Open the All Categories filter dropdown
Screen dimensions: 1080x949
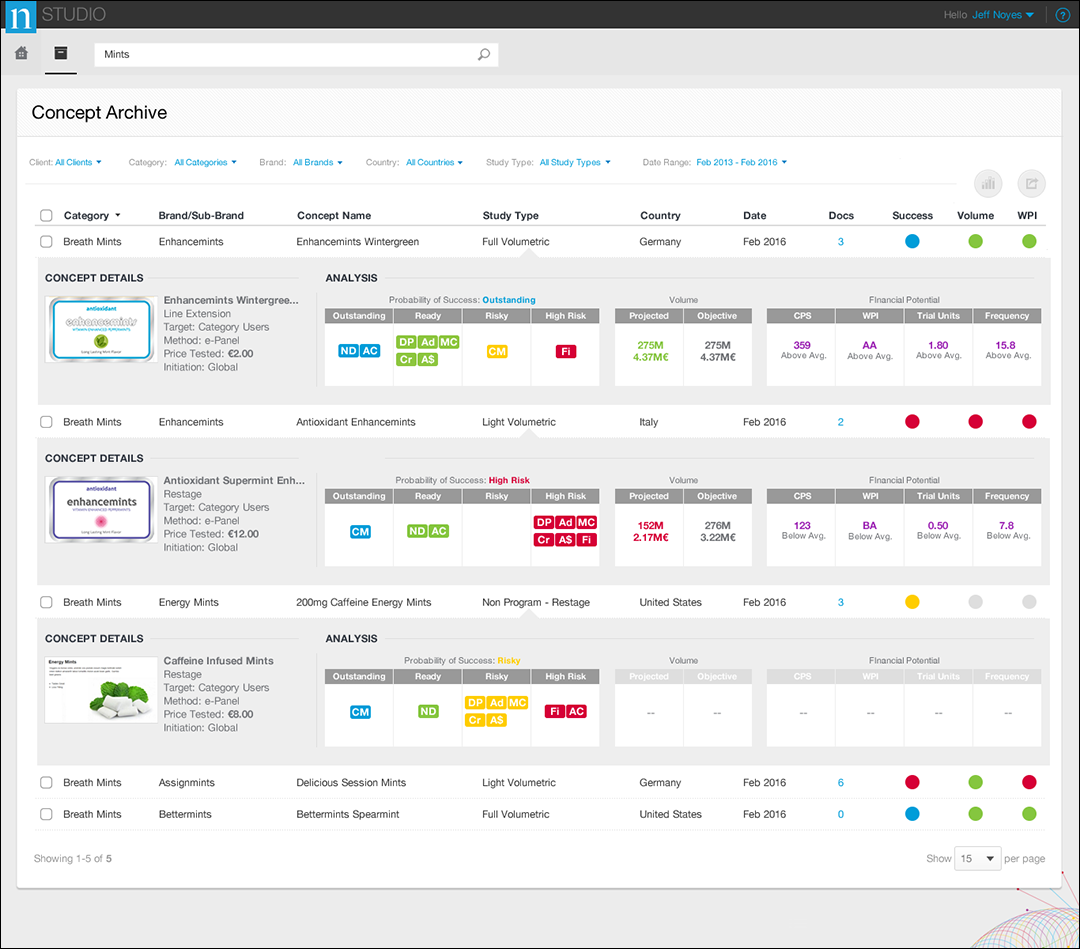(205, 163)
